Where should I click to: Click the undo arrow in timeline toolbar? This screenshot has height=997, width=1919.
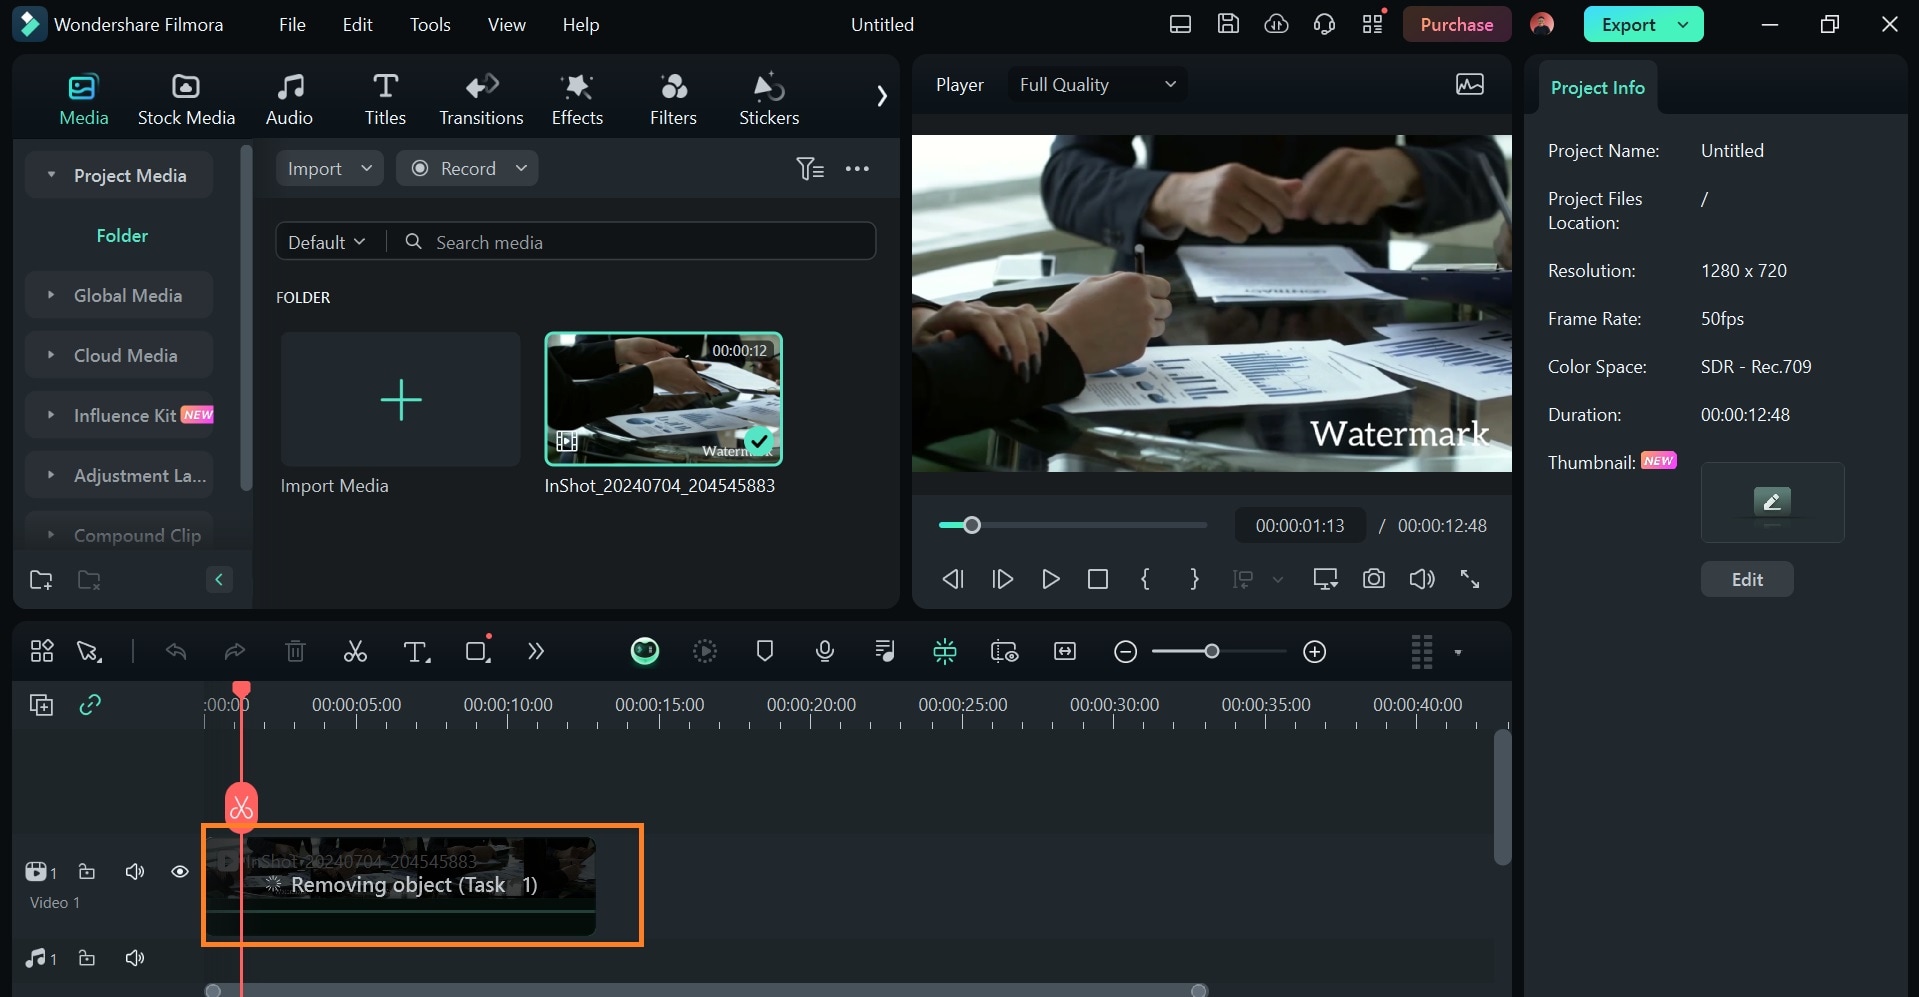176,652
